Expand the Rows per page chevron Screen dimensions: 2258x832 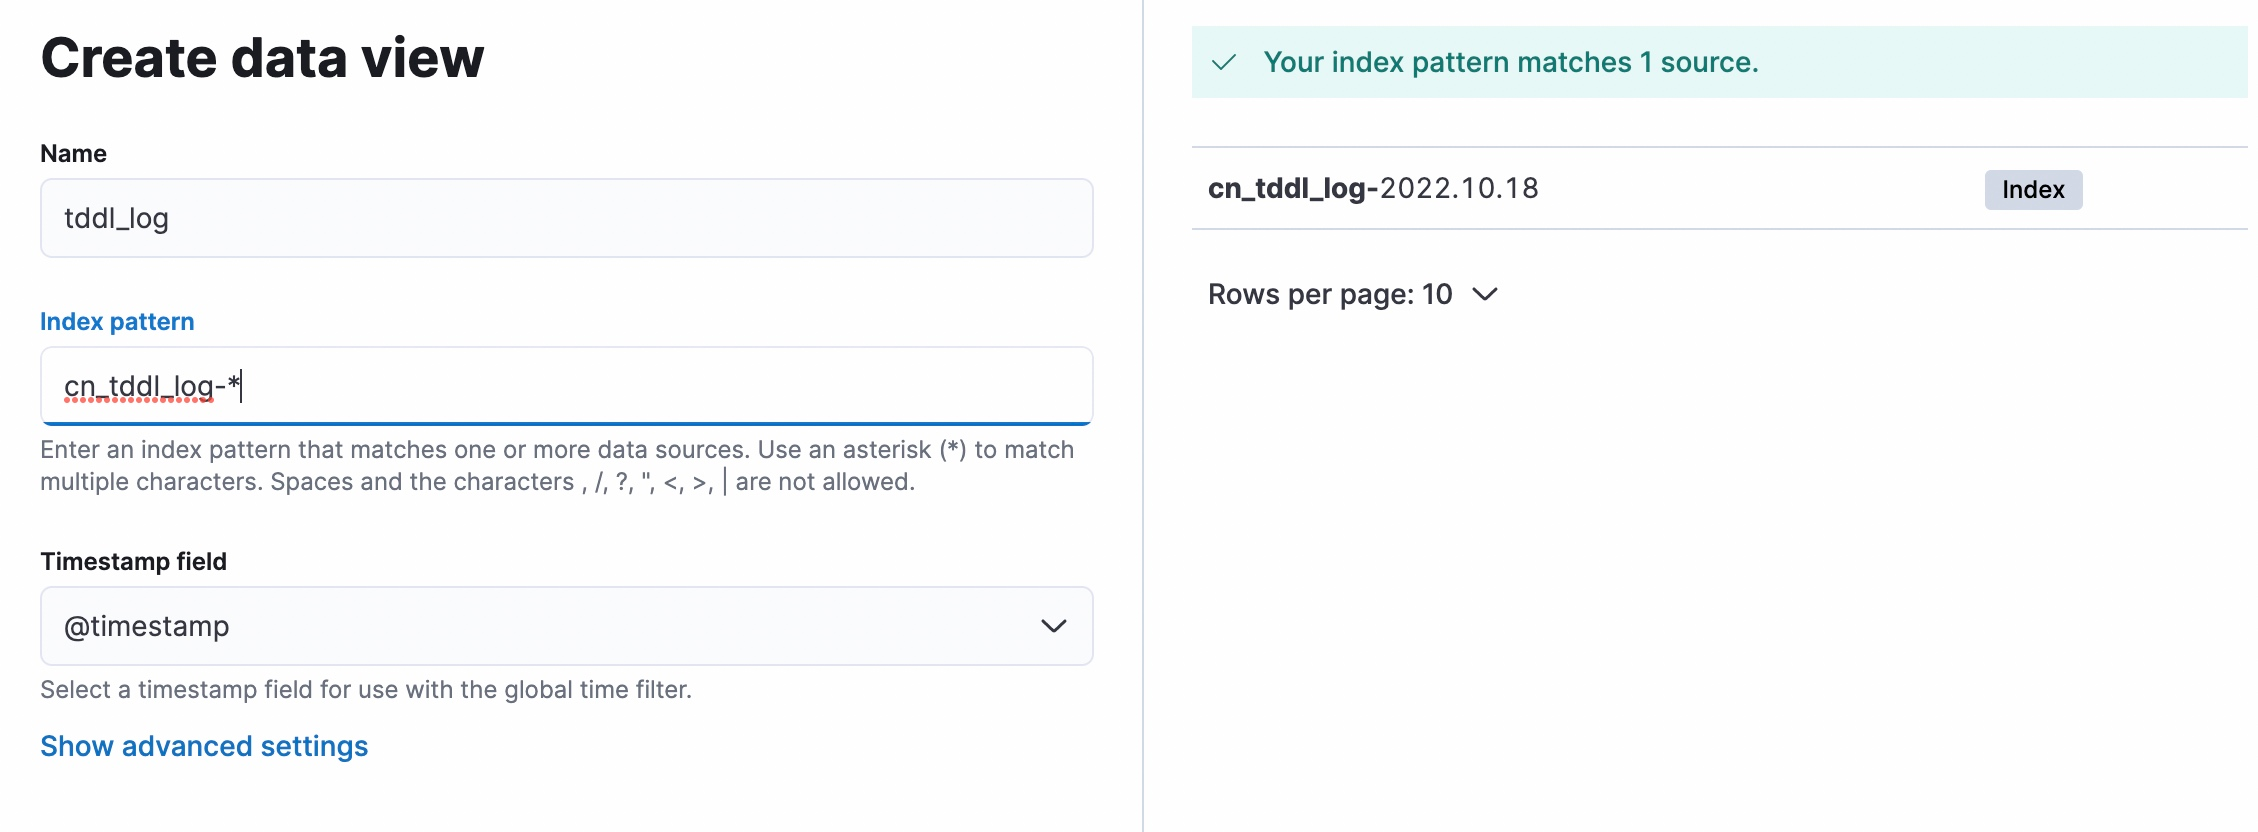click(1485, 294)
